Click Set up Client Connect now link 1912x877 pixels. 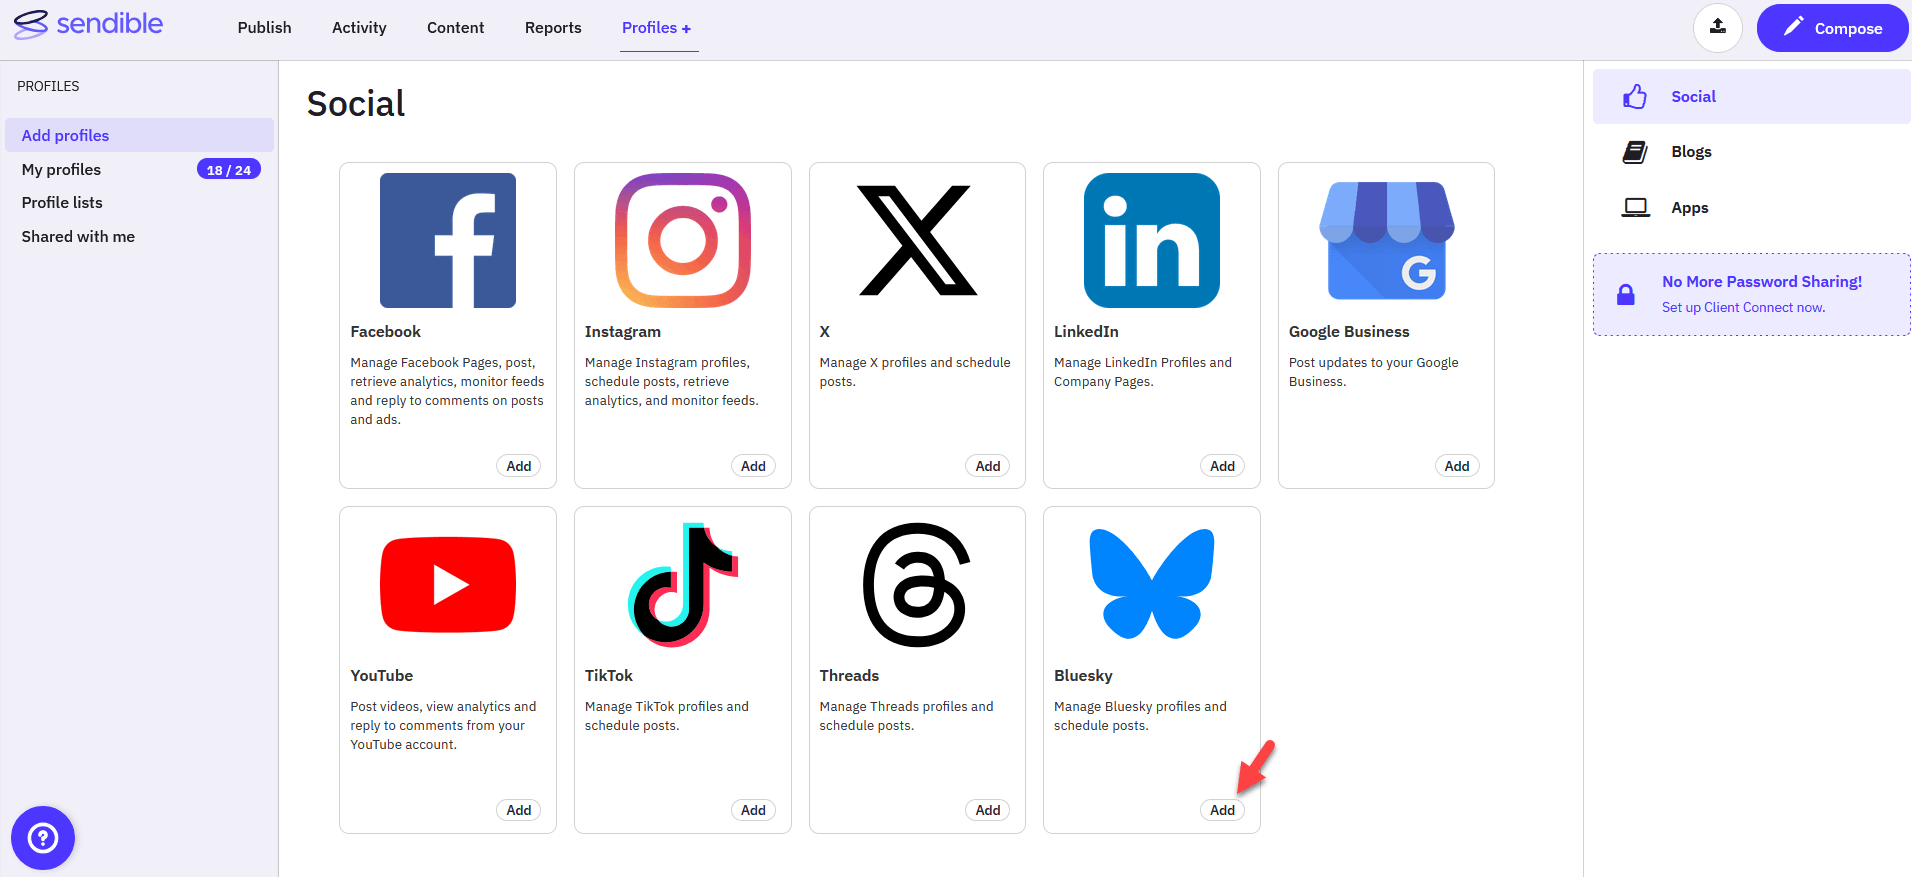pos(1743,308)
